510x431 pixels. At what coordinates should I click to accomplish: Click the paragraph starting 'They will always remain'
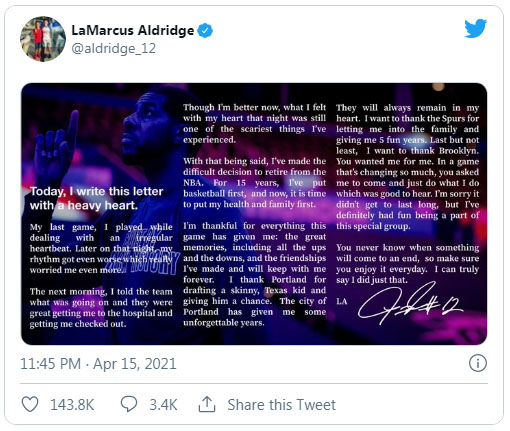coord(407,167)
